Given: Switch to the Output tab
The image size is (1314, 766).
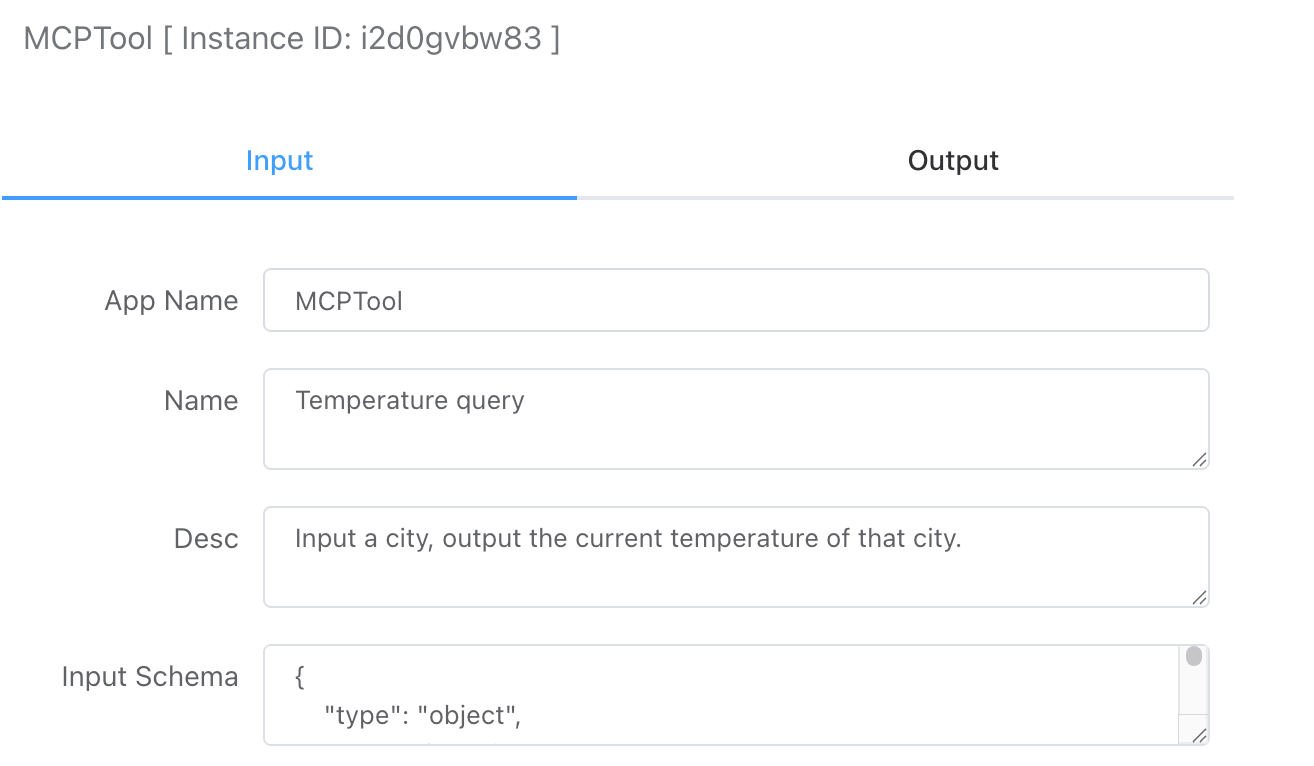Looking at the screenshot, I should (952, 161).
